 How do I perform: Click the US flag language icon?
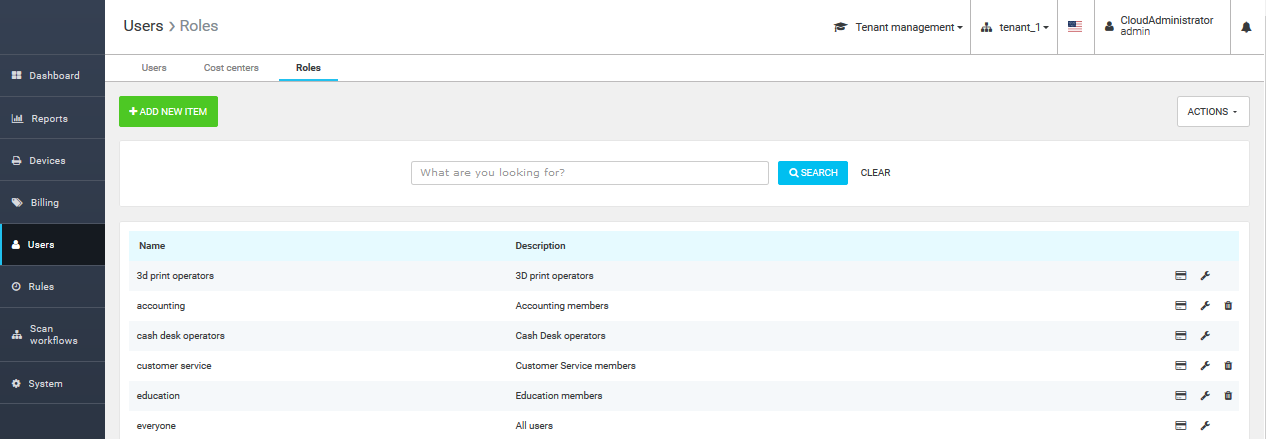click(1075, 27)
